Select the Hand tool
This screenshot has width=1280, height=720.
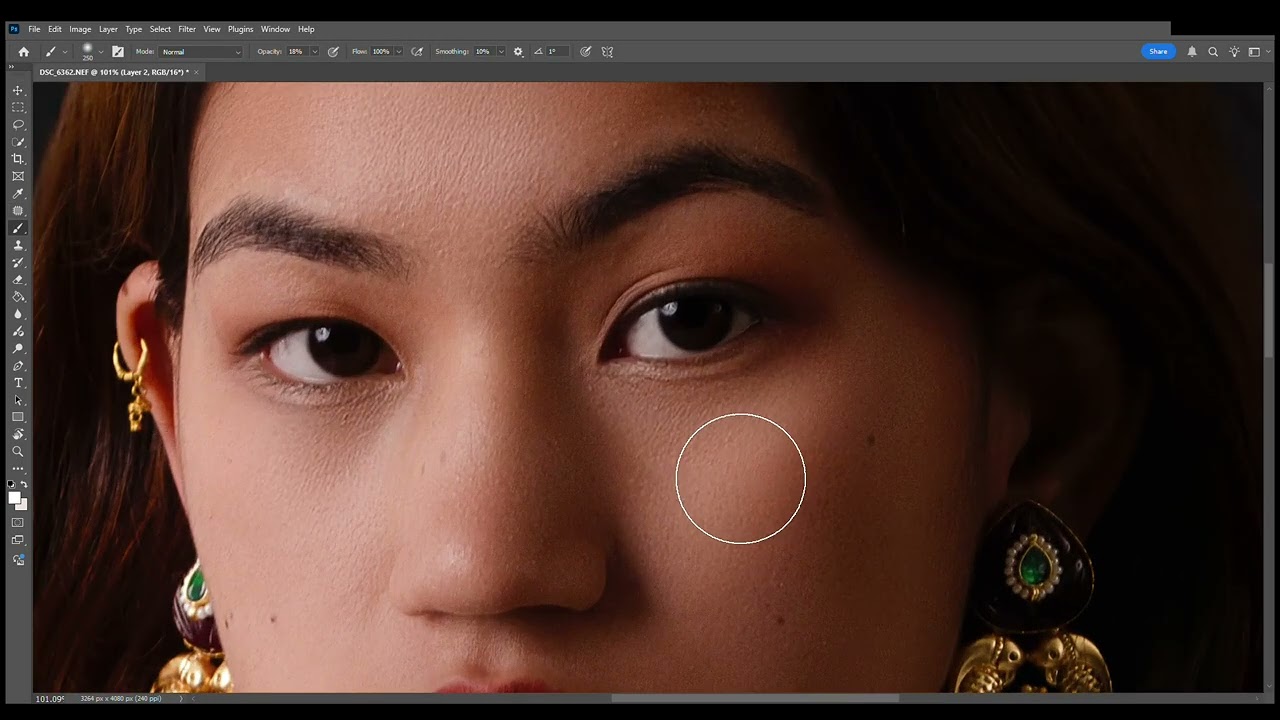click(18, 434)
